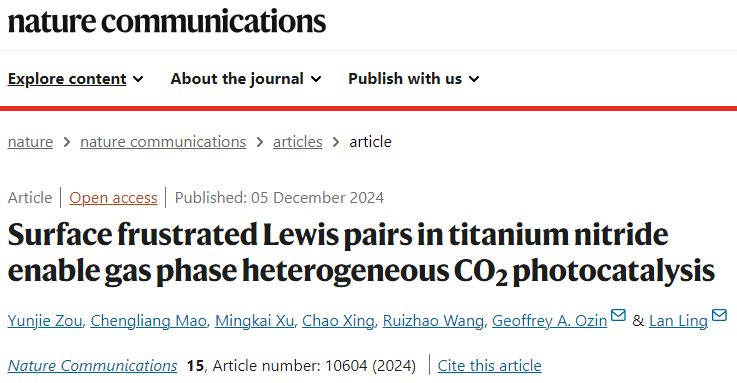Click the Geoffrey A. Ozin author name
Screen dimensions: 737x383
(x=549, y=320)
